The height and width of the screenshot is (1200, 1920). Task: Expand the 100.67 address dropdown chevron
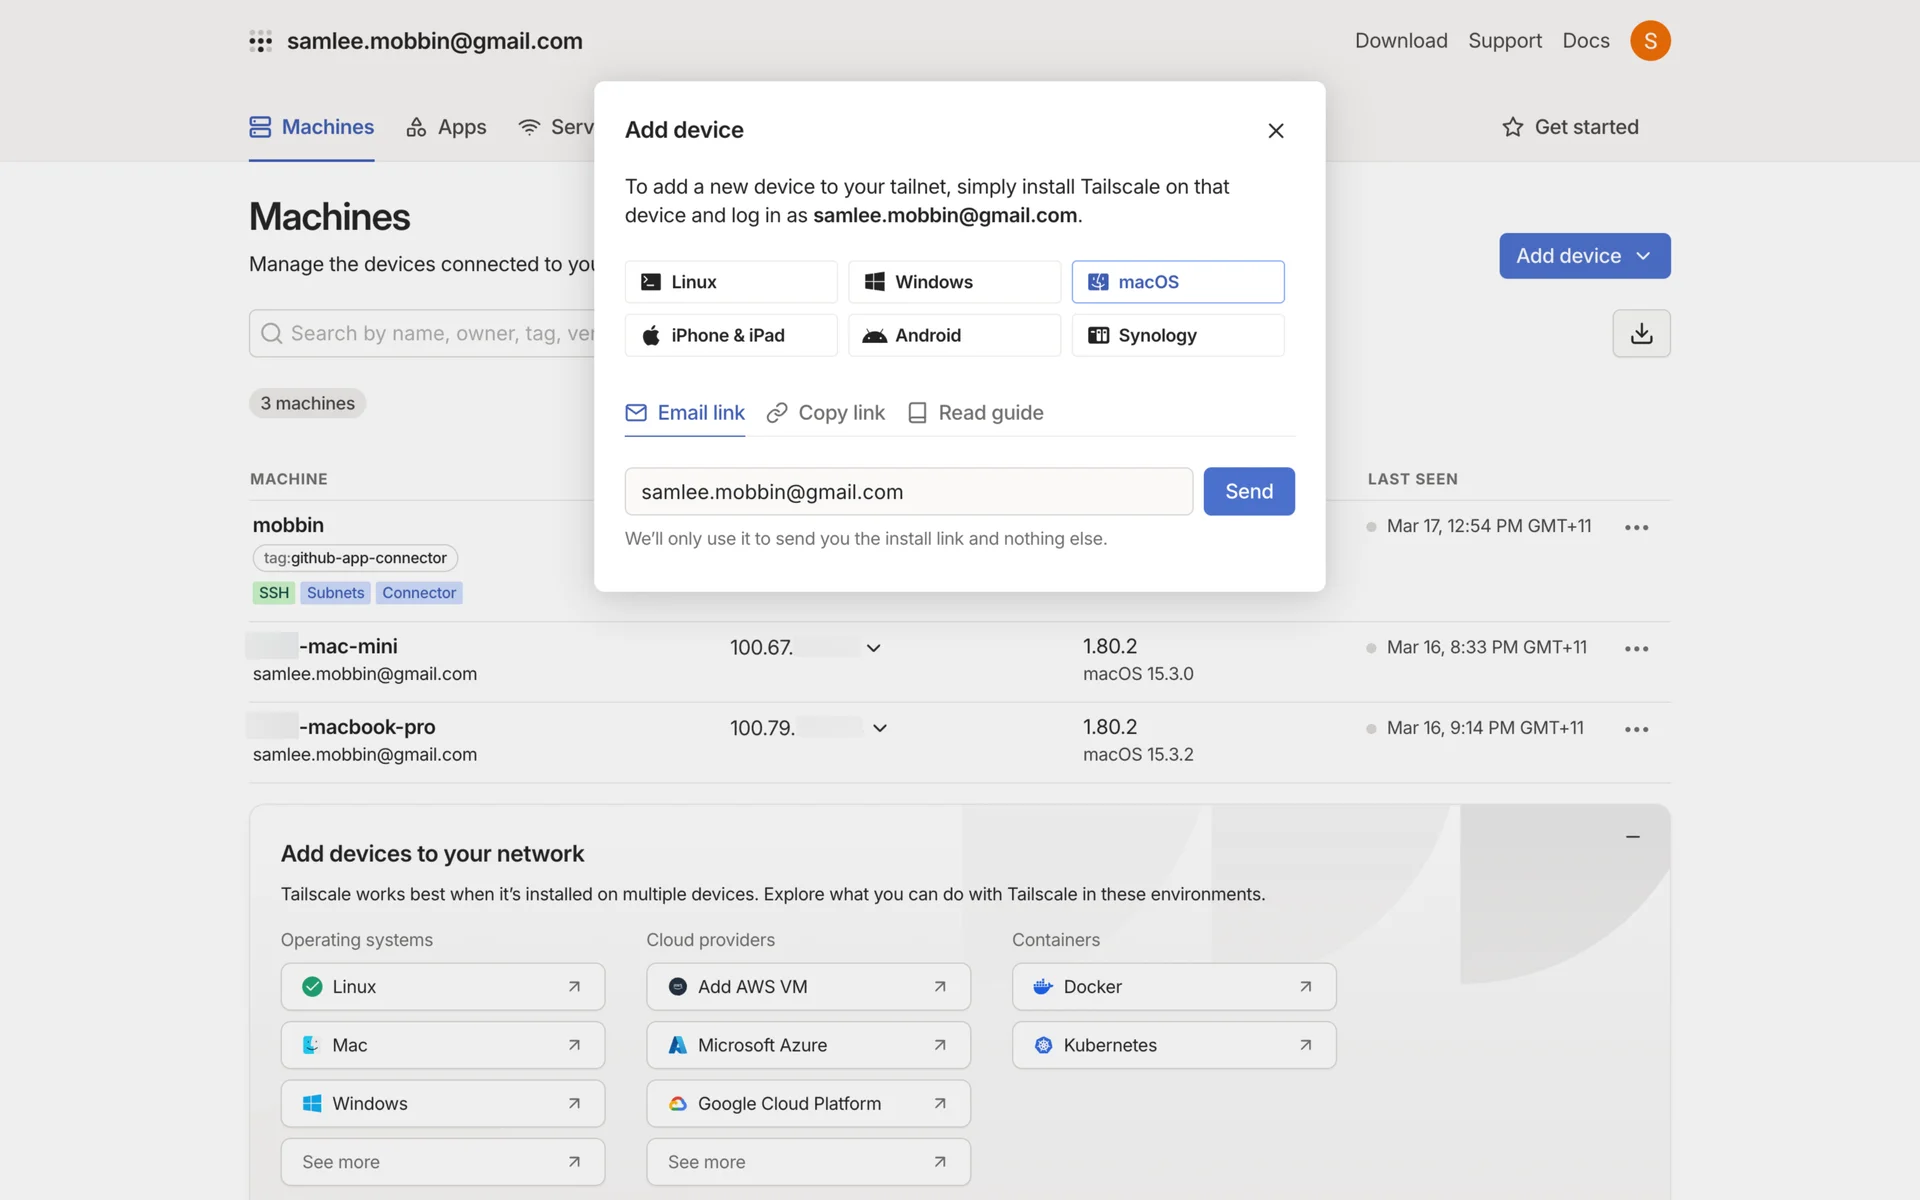[873, 648]
